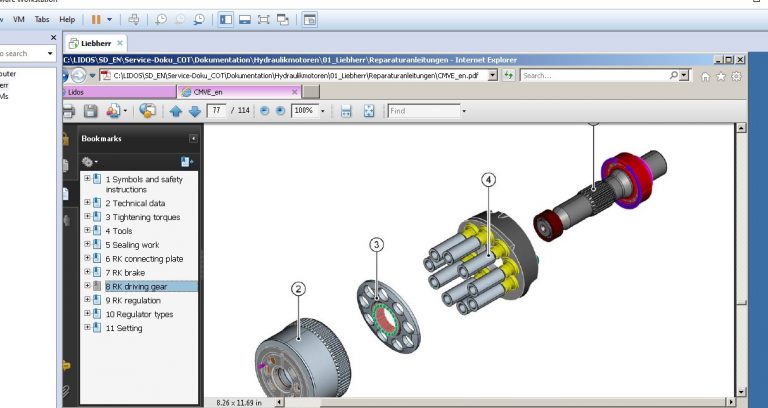Go to next PDF page
The width and height of the screenshot is (768, 408).
pyautogui.click(x=194, y=111)
